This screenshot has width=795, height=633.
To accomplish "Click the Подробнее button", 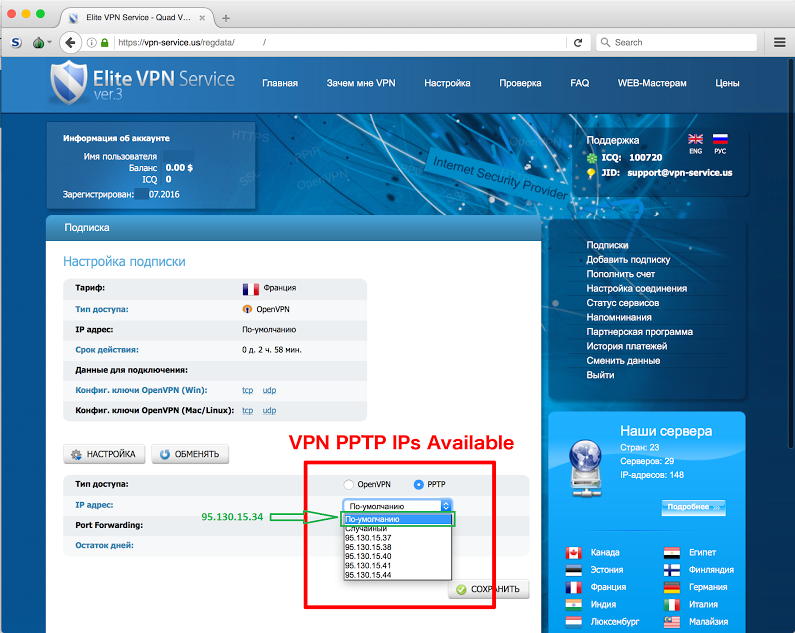I will point(693,507).
